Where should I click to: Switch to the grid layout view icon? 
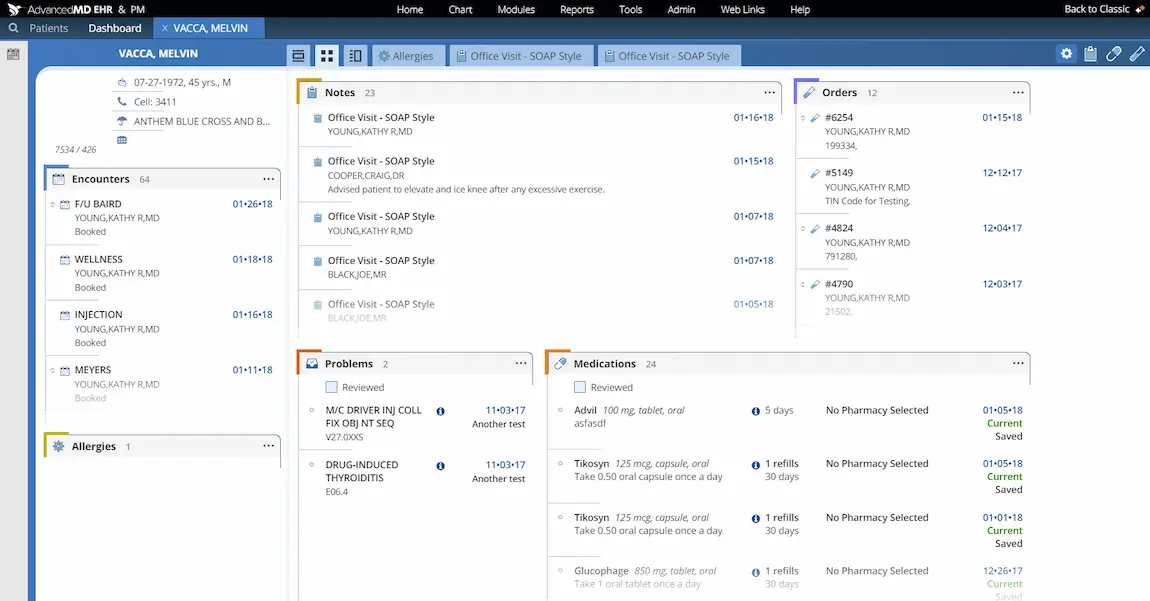coord(327,55)
